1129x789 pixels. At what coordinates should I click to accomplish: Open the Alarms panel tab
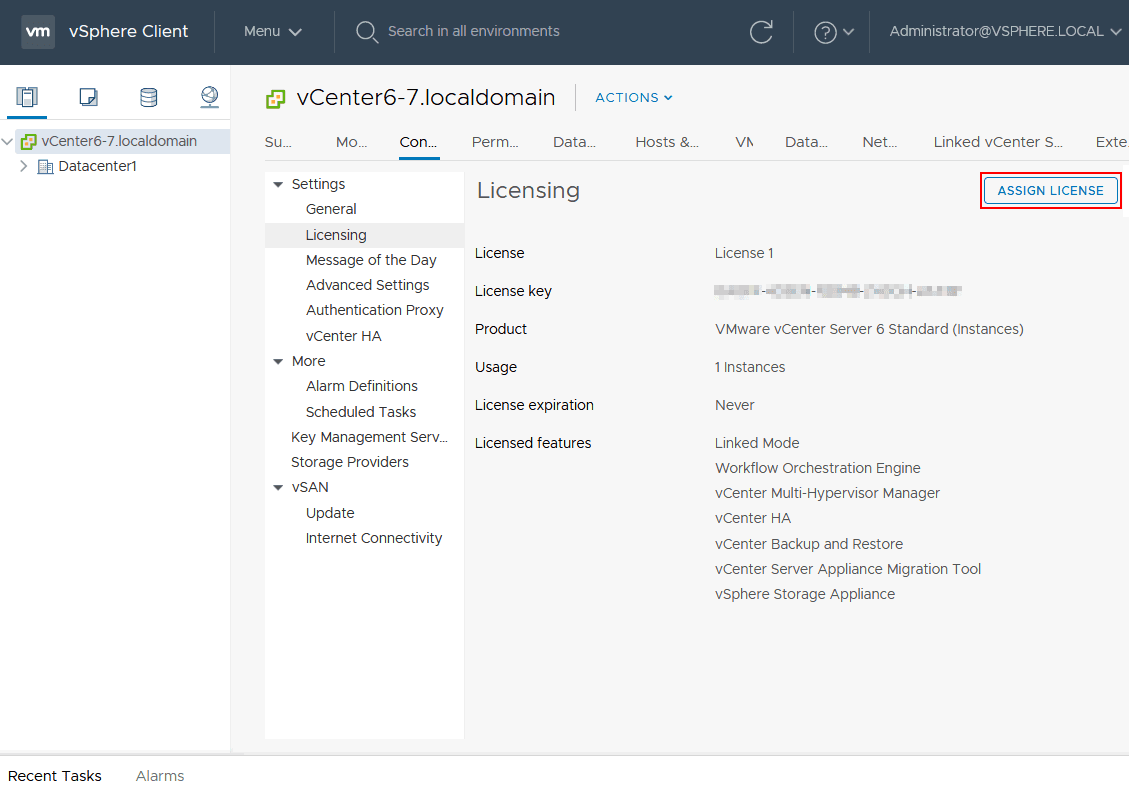160,775
